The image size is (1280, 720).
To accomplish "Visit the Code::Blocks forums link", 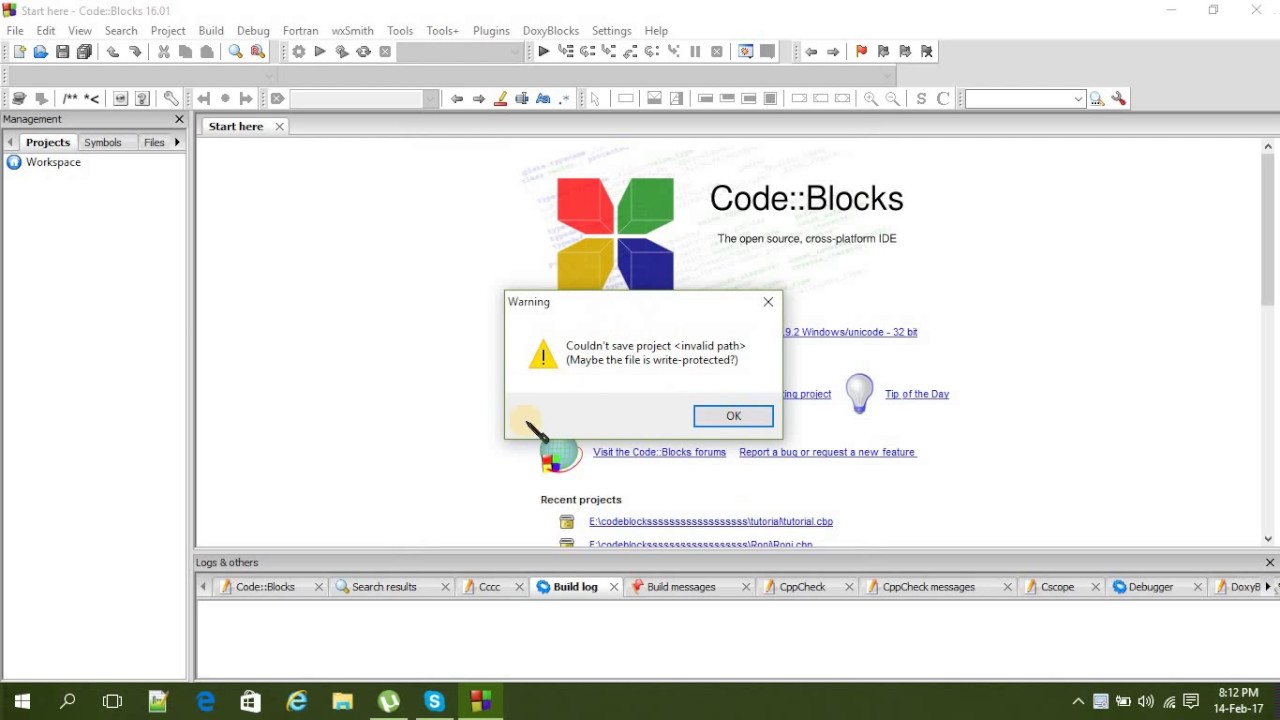I will tap(659, 452).
